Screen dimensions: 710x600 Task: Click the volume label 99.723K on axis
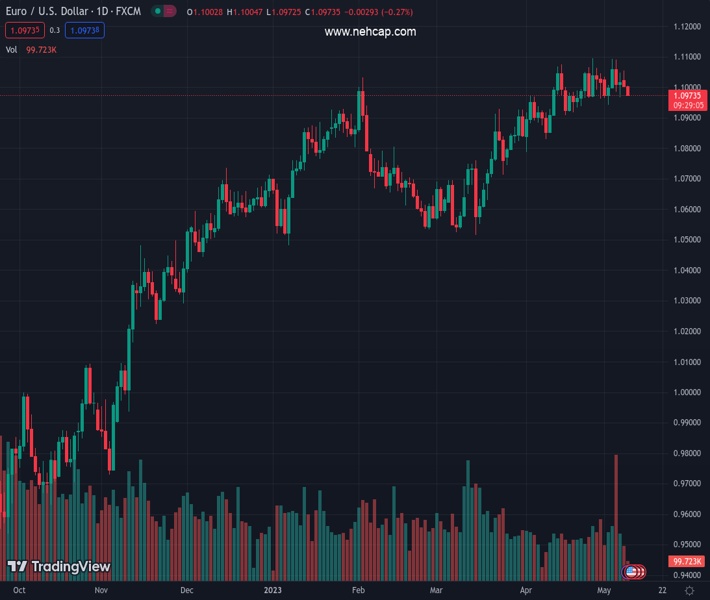point(686,561)
